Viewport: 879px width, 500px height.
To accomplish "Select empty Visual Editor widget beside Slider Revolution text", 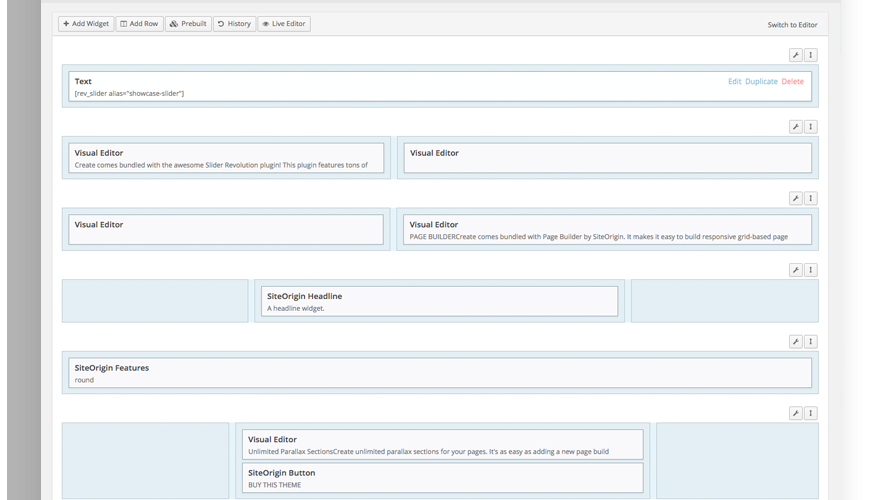I will [608, 158].
